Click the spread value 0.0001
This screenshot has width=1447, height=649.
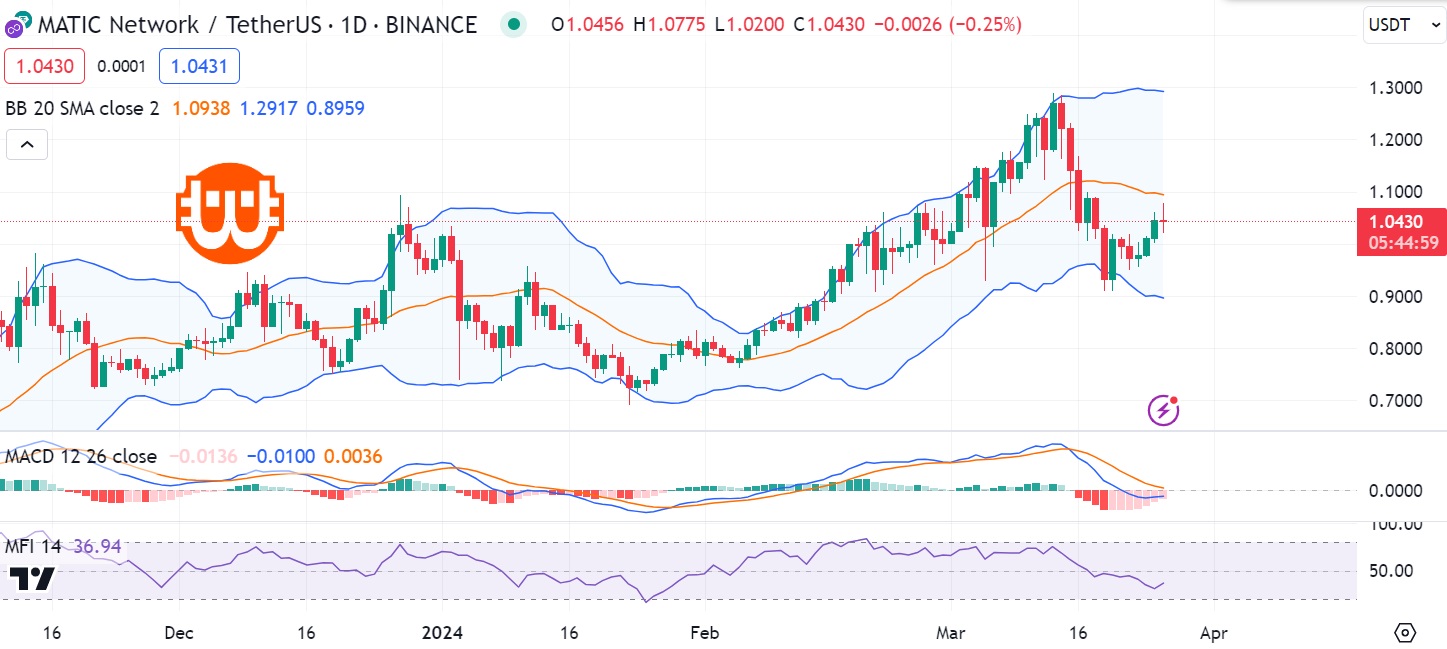122,67
